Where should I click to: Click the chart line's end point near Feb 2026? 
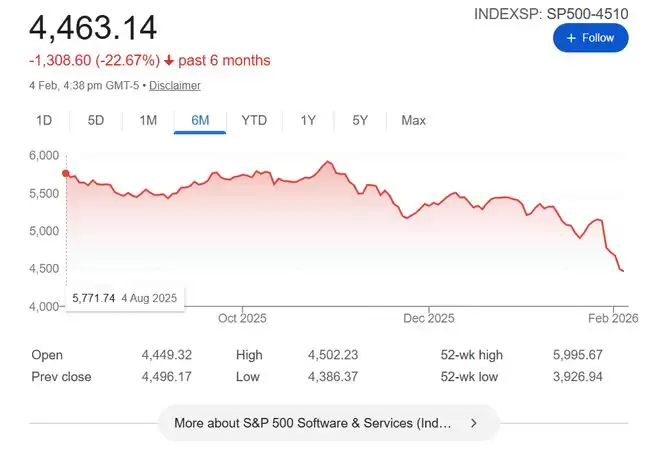[623, 271]
